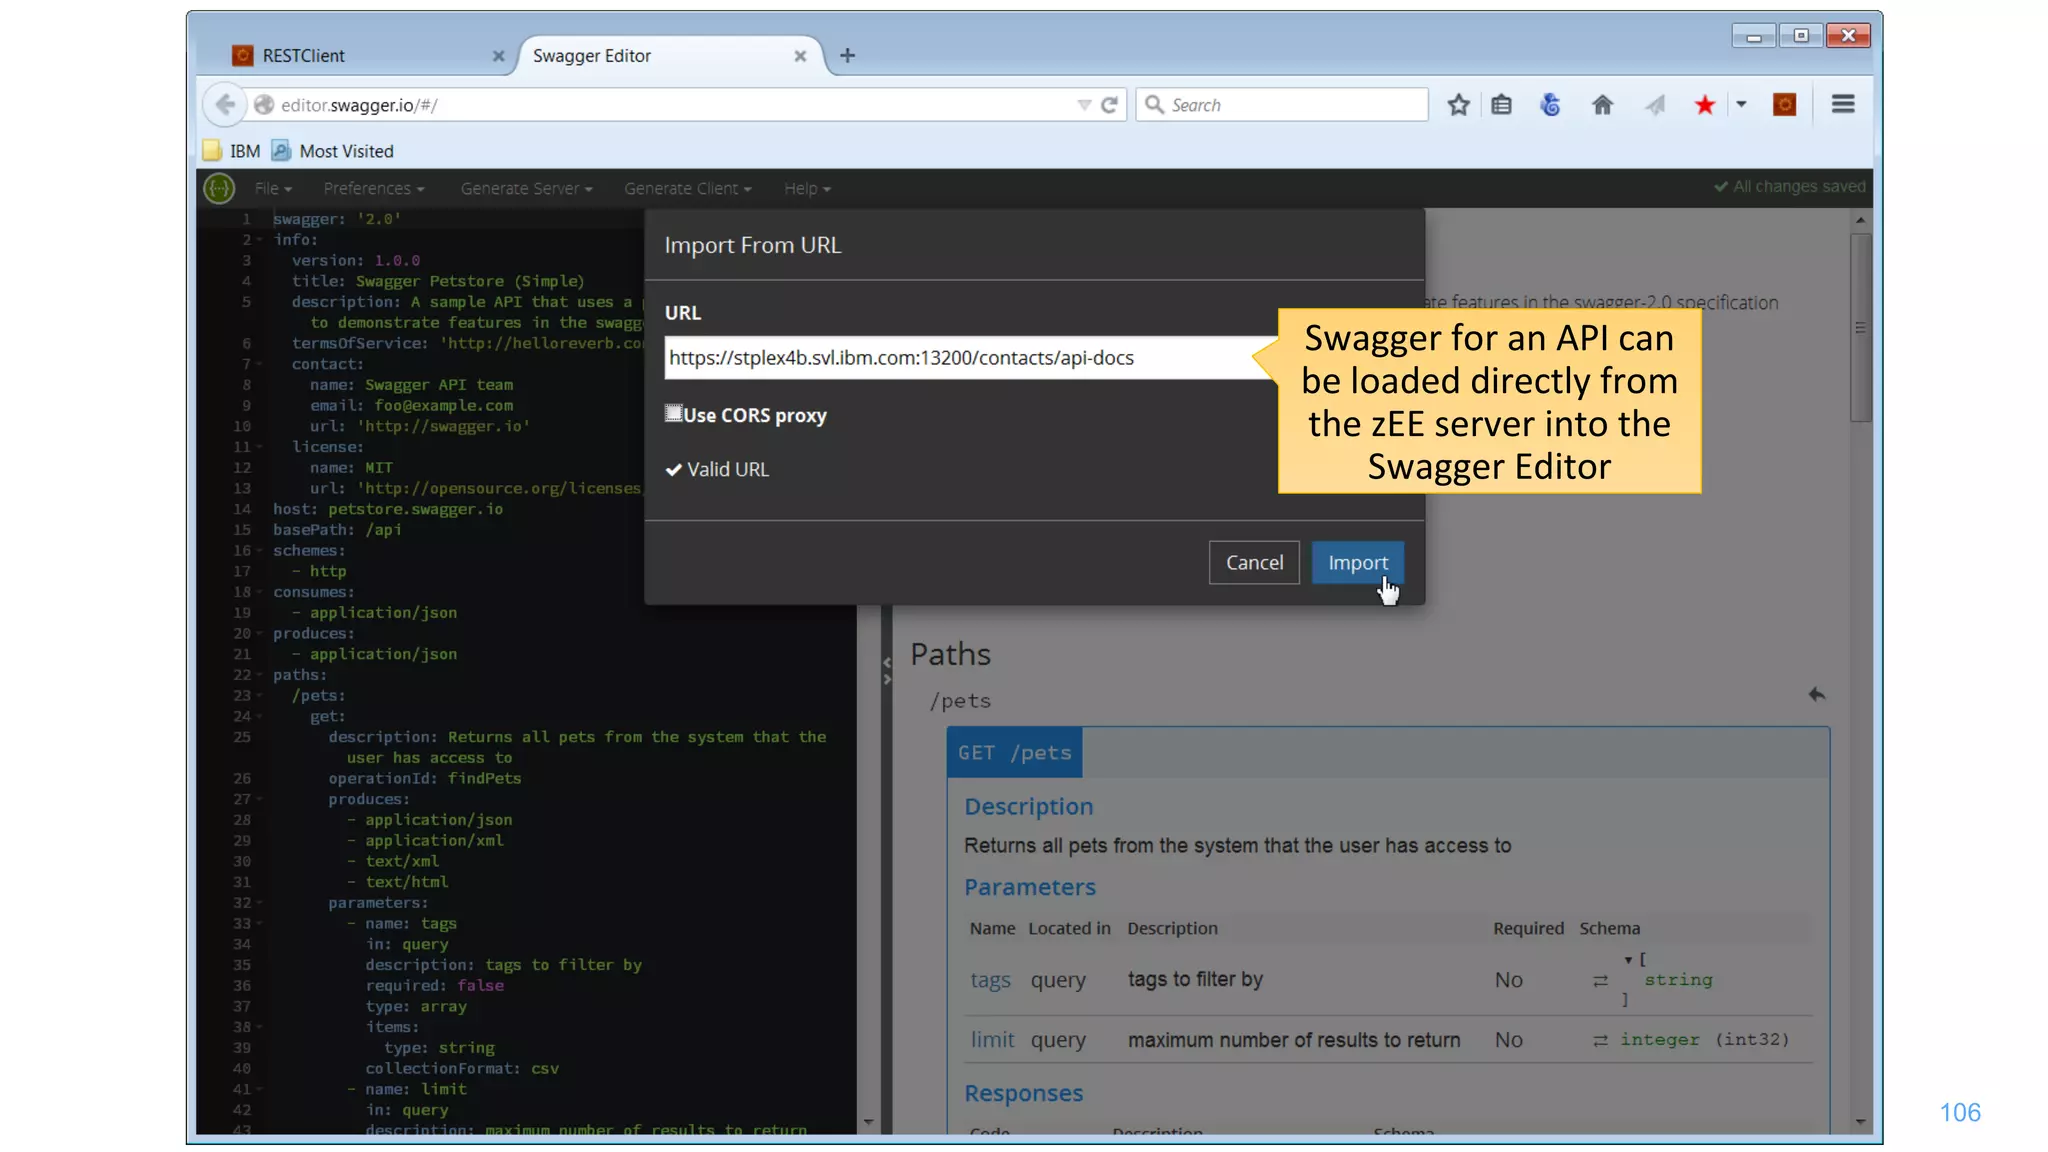This screenshot has height=1152, width=2048.
Task: Click the Responses section heading
Action: pos(1023,1093)
